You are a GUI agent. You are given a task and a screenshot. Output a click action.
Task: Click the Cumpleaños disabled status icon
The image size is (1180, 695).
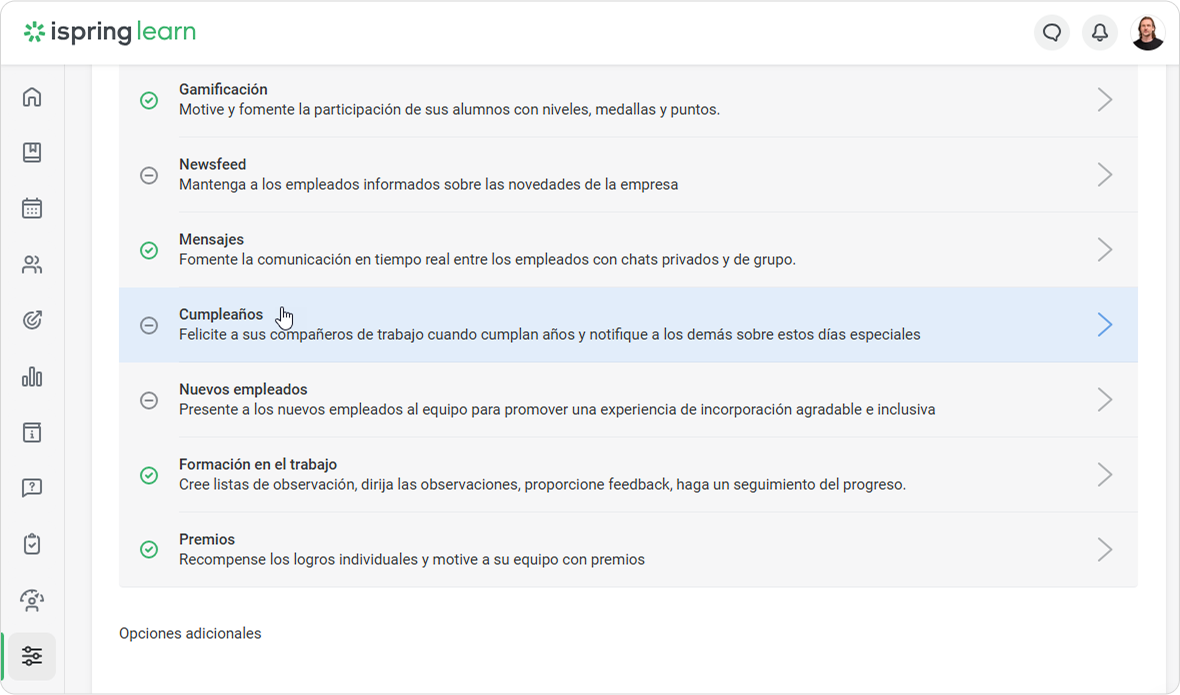click(149, 325)
